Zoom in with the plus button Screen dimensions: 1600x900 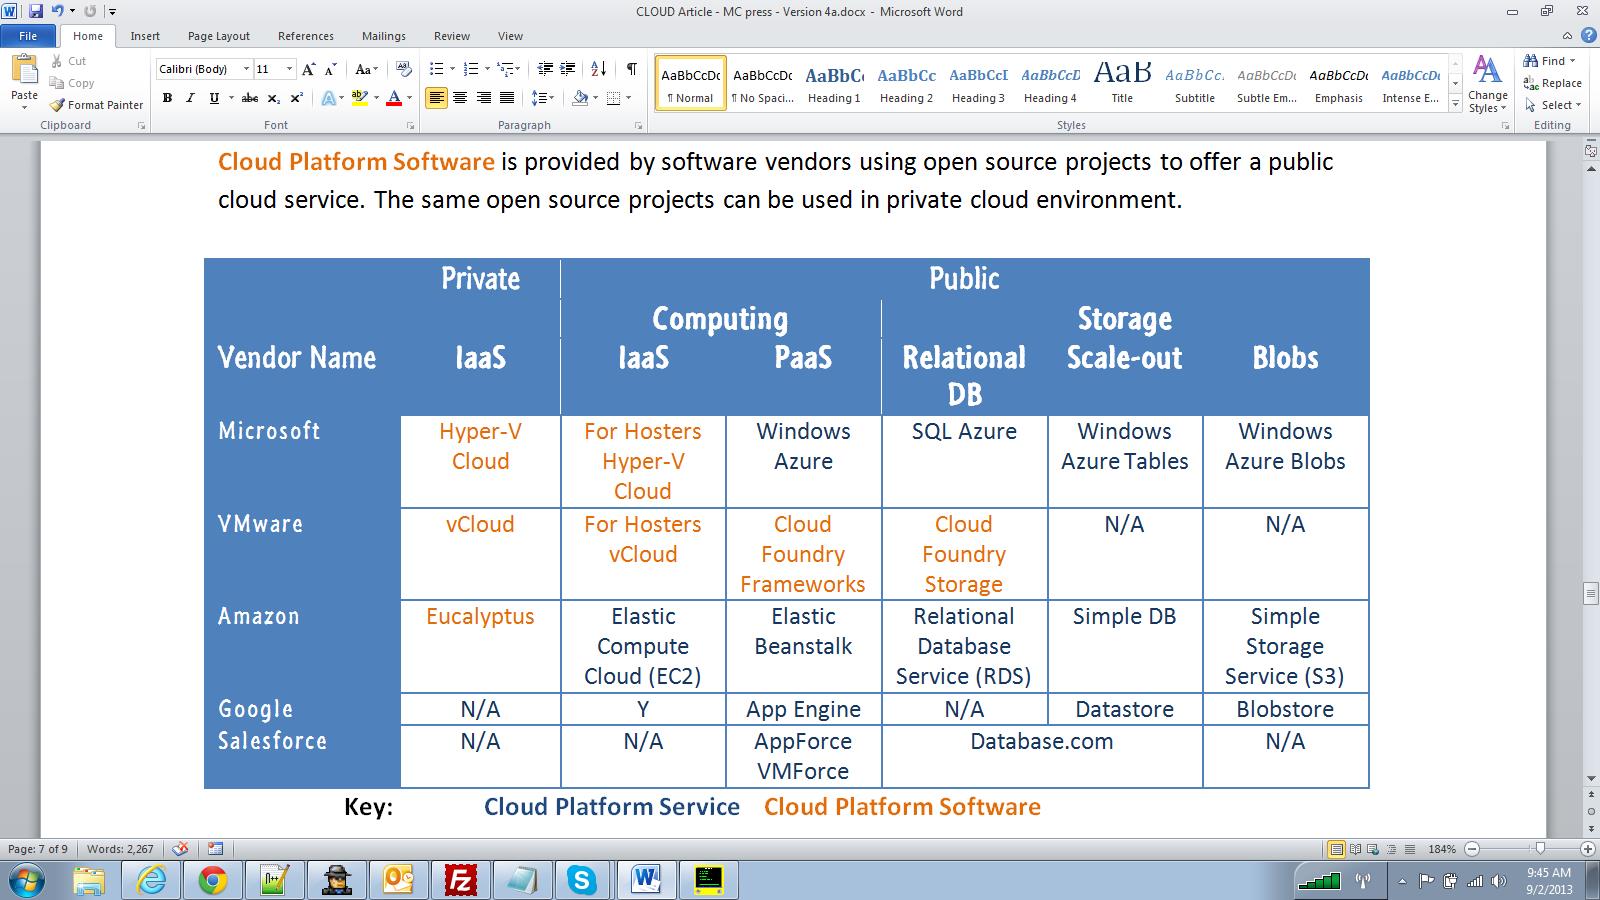(x=1587, y=849)
